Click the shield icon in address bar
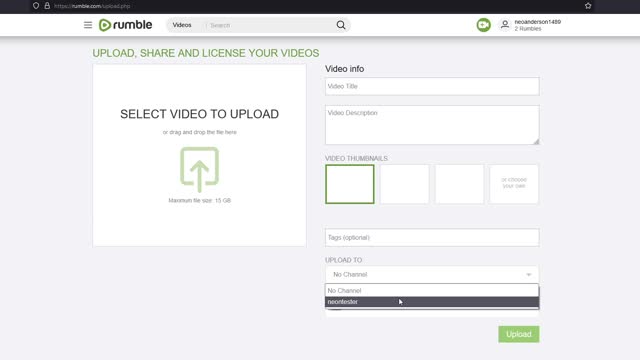 36,6
